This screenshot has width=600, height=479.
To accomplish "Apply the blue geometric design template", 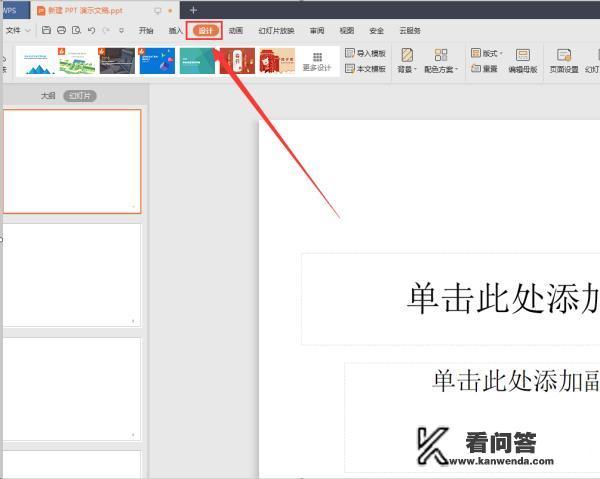I will [157, 61].
